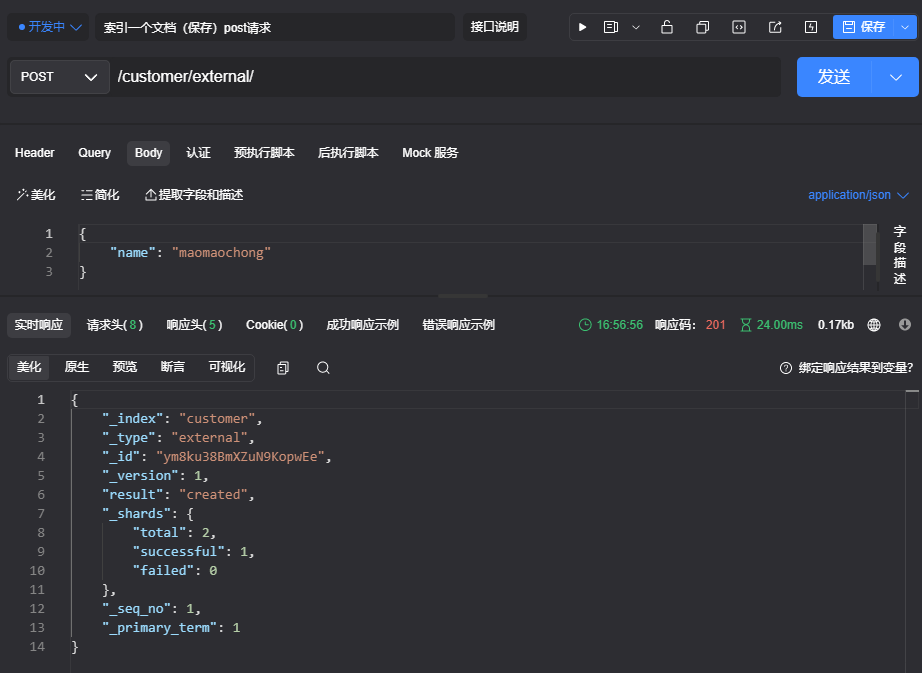Viewport: 922px width, 673px height.
Task: Select the 实时响应 tab
Action: (x=39, y=325)
